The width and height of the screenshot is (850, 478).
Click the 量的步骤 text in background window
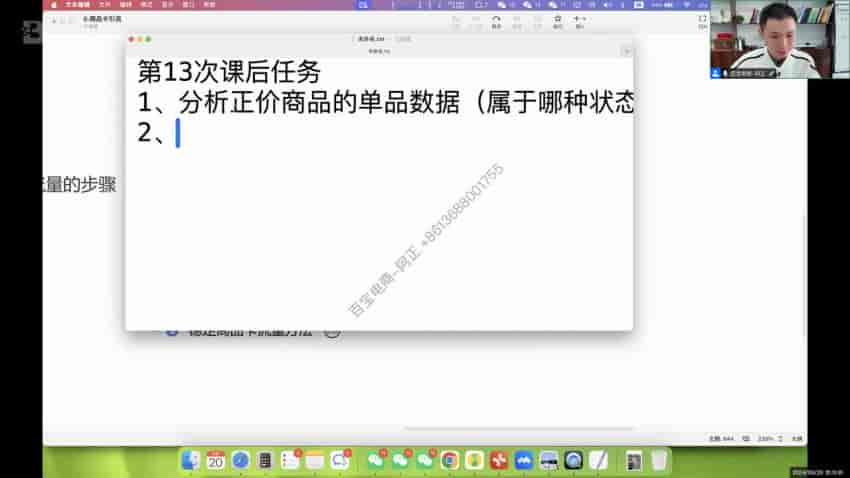pos(80,184)
